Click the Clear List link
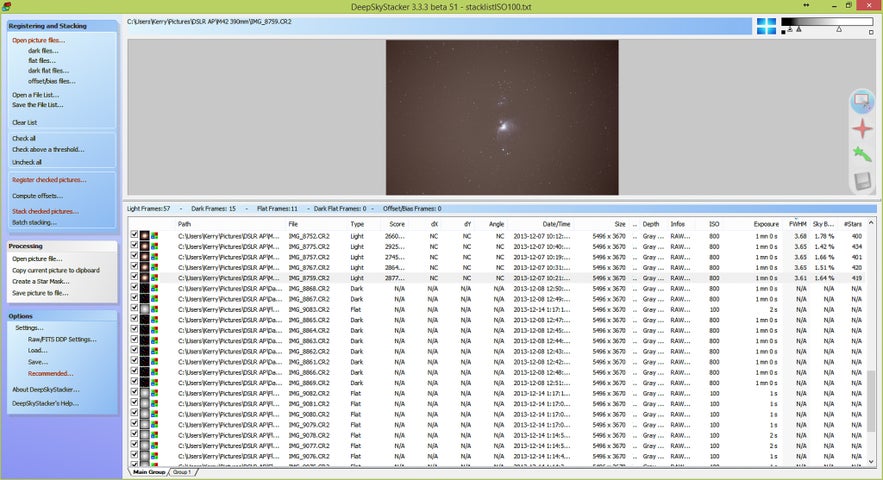 pos(24,122)
